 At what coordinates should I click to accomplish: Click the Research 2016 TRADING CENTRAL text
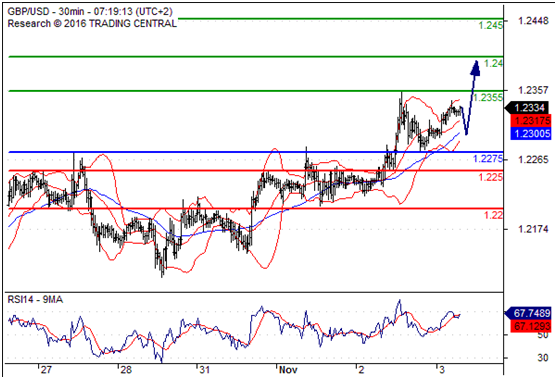click(x=92, y=24)
